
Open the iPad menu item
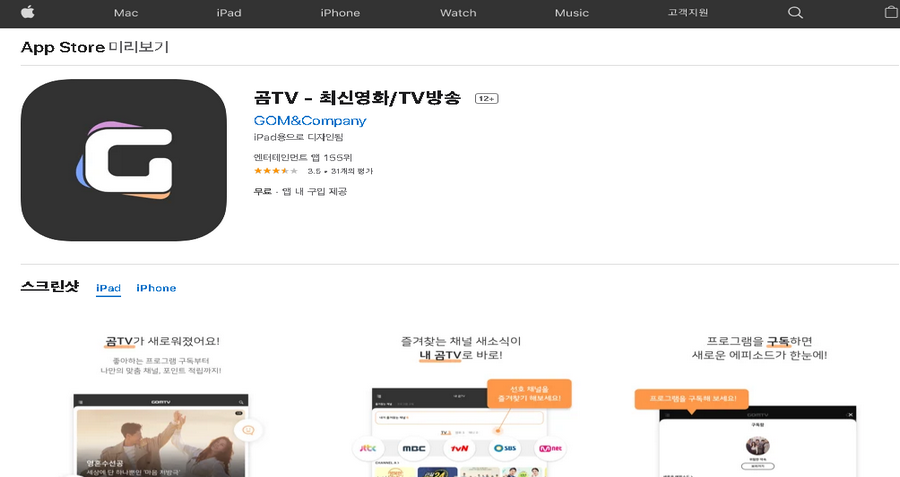[x=229, y=13]
